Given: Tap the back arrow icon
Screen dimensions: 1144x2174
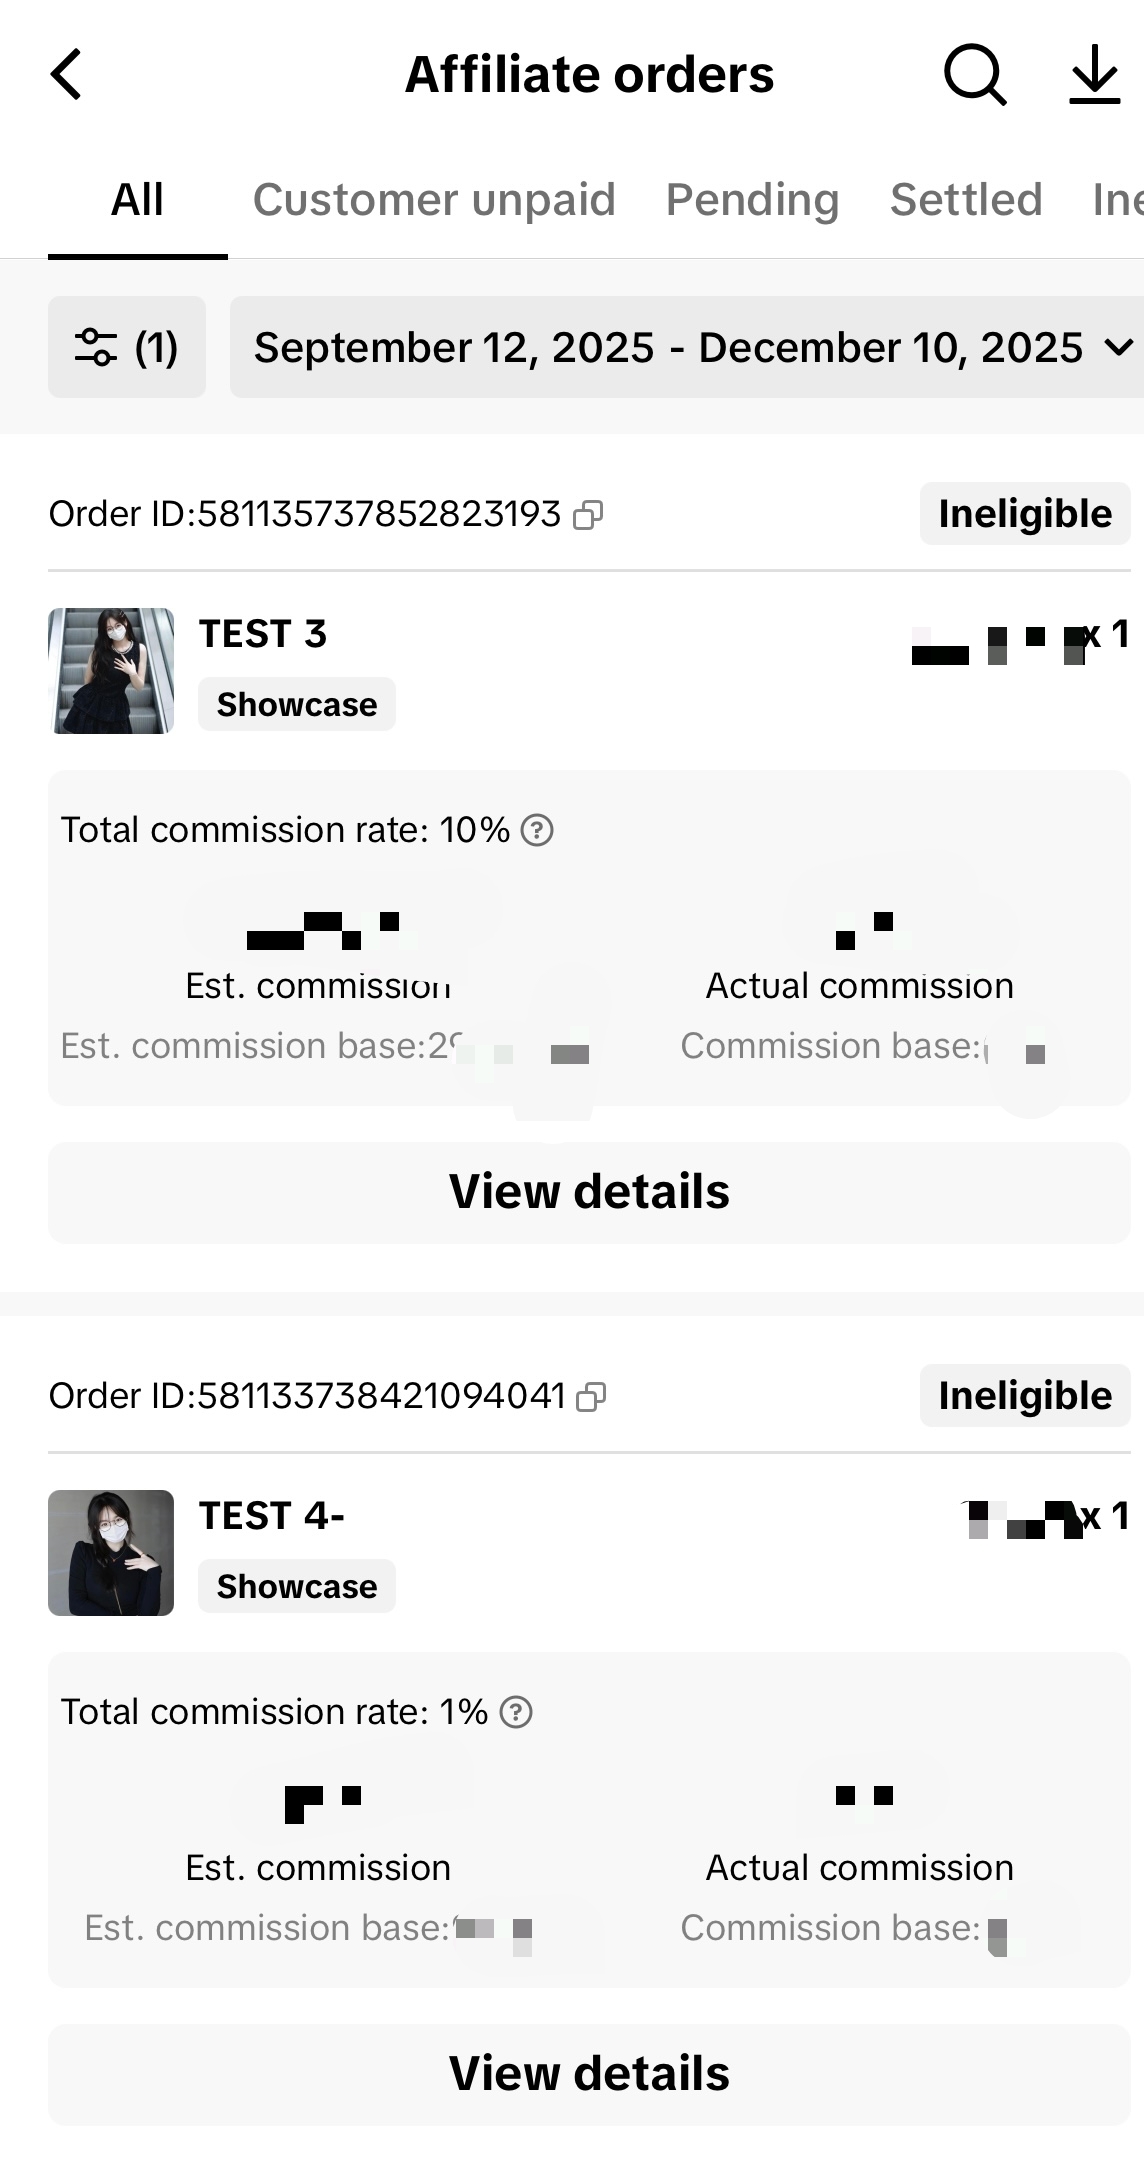Looking at the screenshot, I should point(66,75).
